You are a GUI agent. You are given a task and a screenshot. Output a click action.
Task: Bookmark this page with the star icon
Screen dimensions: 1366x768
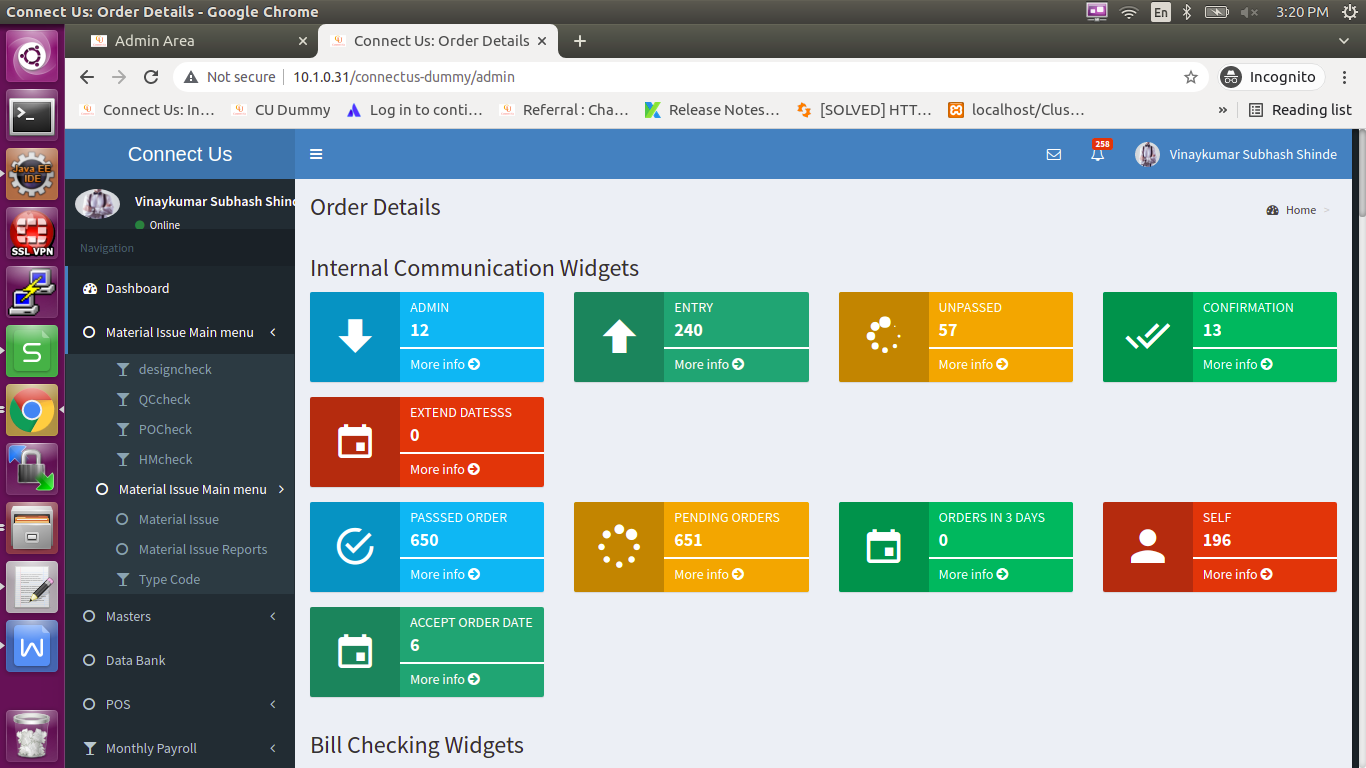click(x=1191, y=77)
